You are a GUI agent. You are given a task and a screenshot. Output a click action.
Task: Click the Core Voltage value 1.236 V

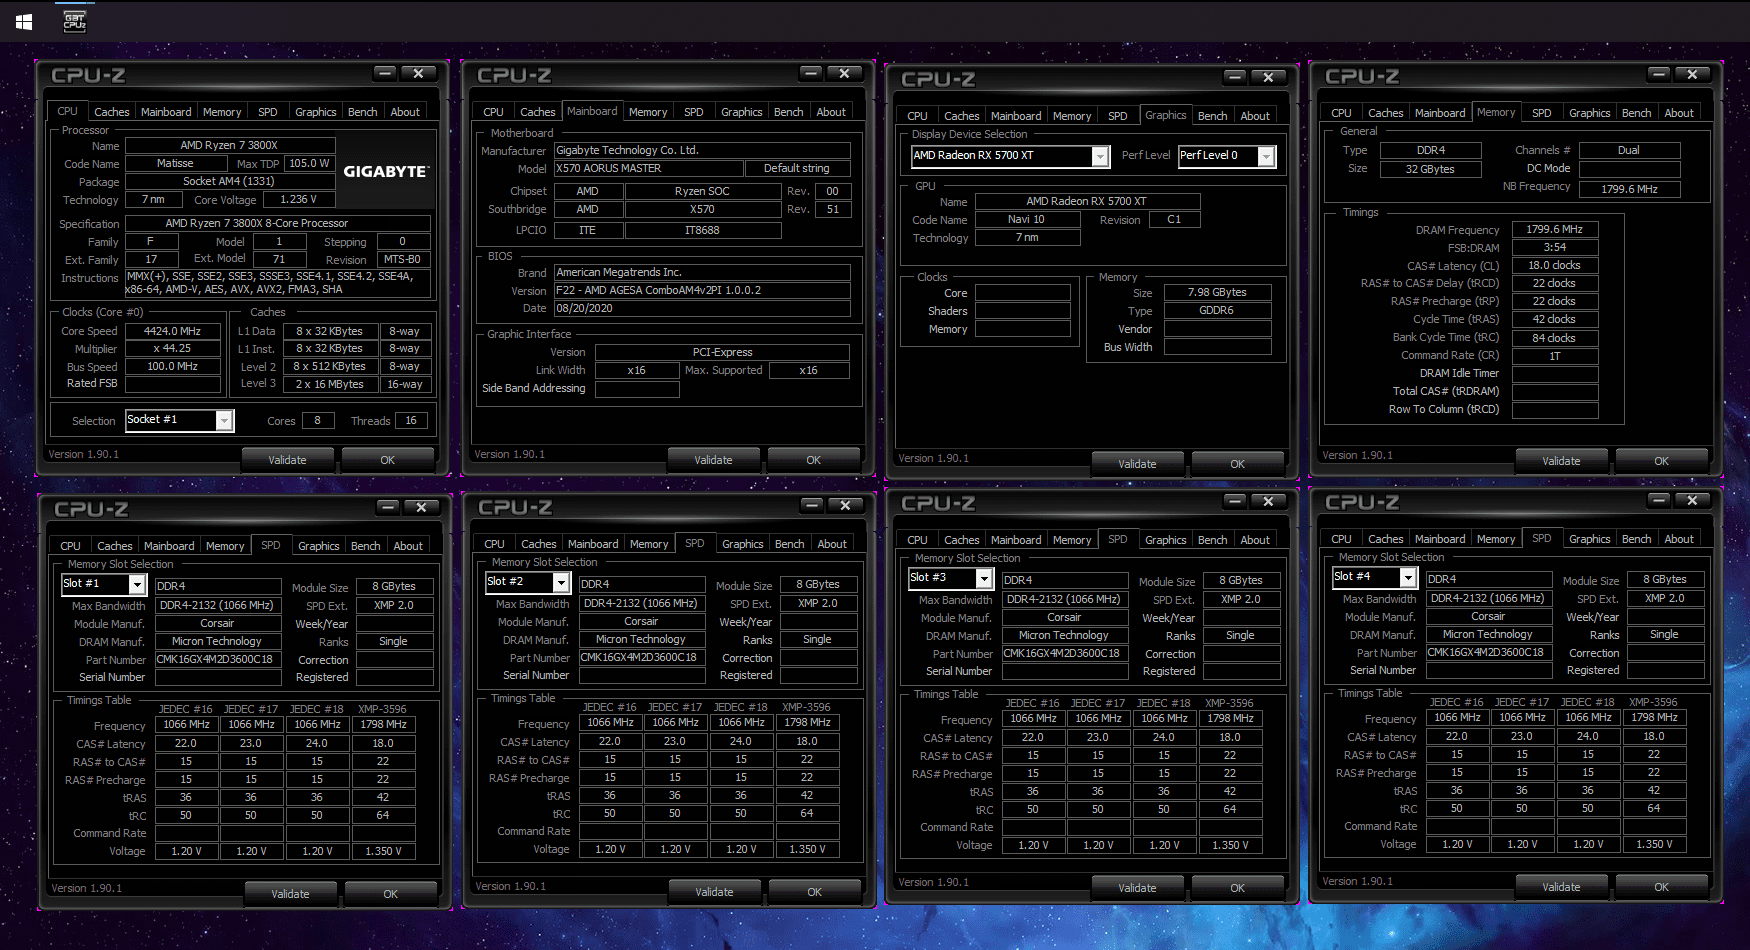click(x=300, y=200)
